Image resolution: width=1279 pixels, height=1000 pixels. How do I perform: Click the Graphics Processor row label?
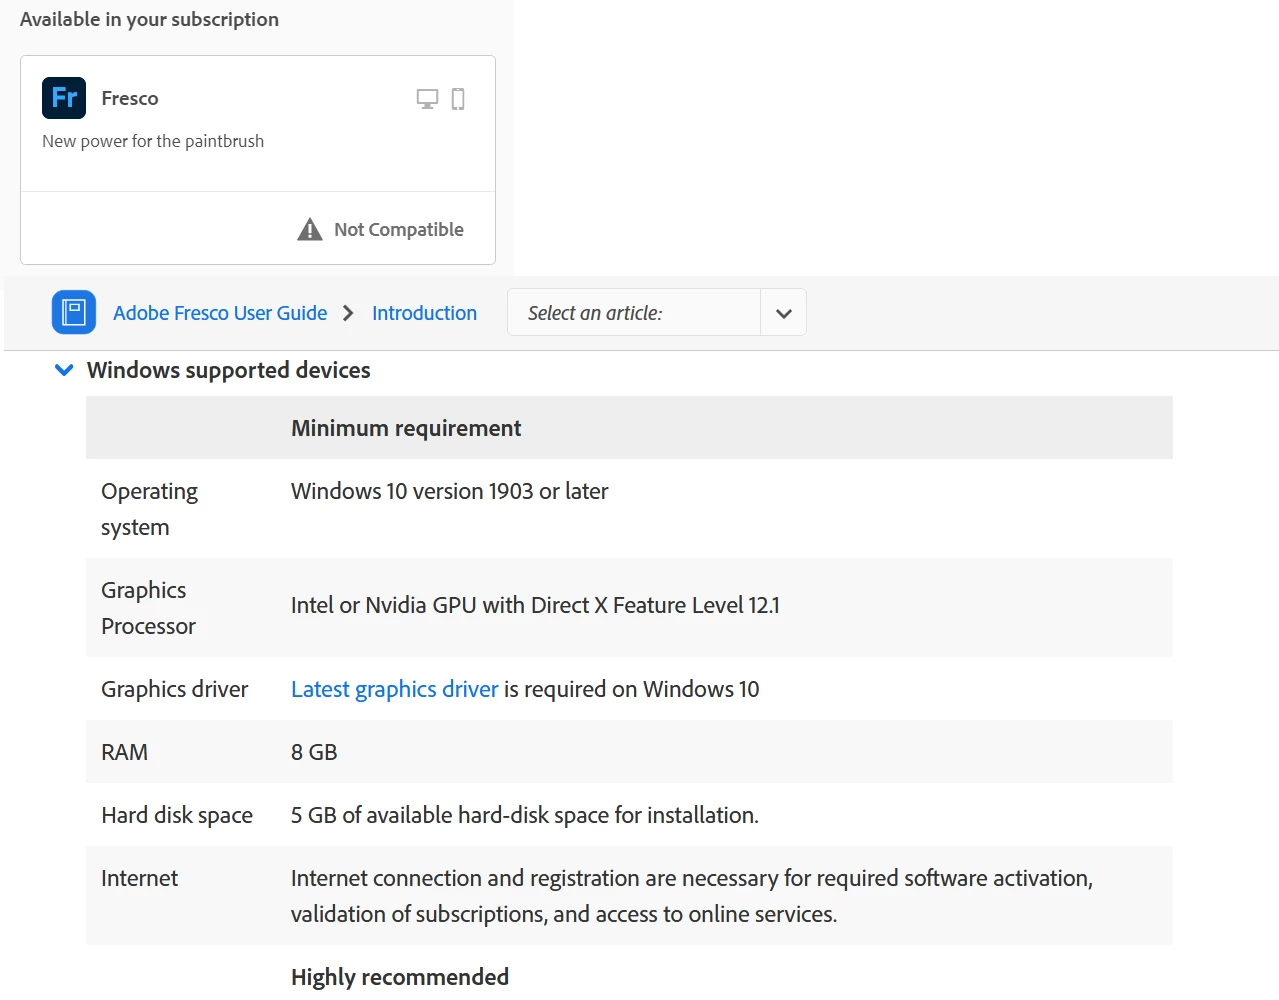(x=148, y=608)
